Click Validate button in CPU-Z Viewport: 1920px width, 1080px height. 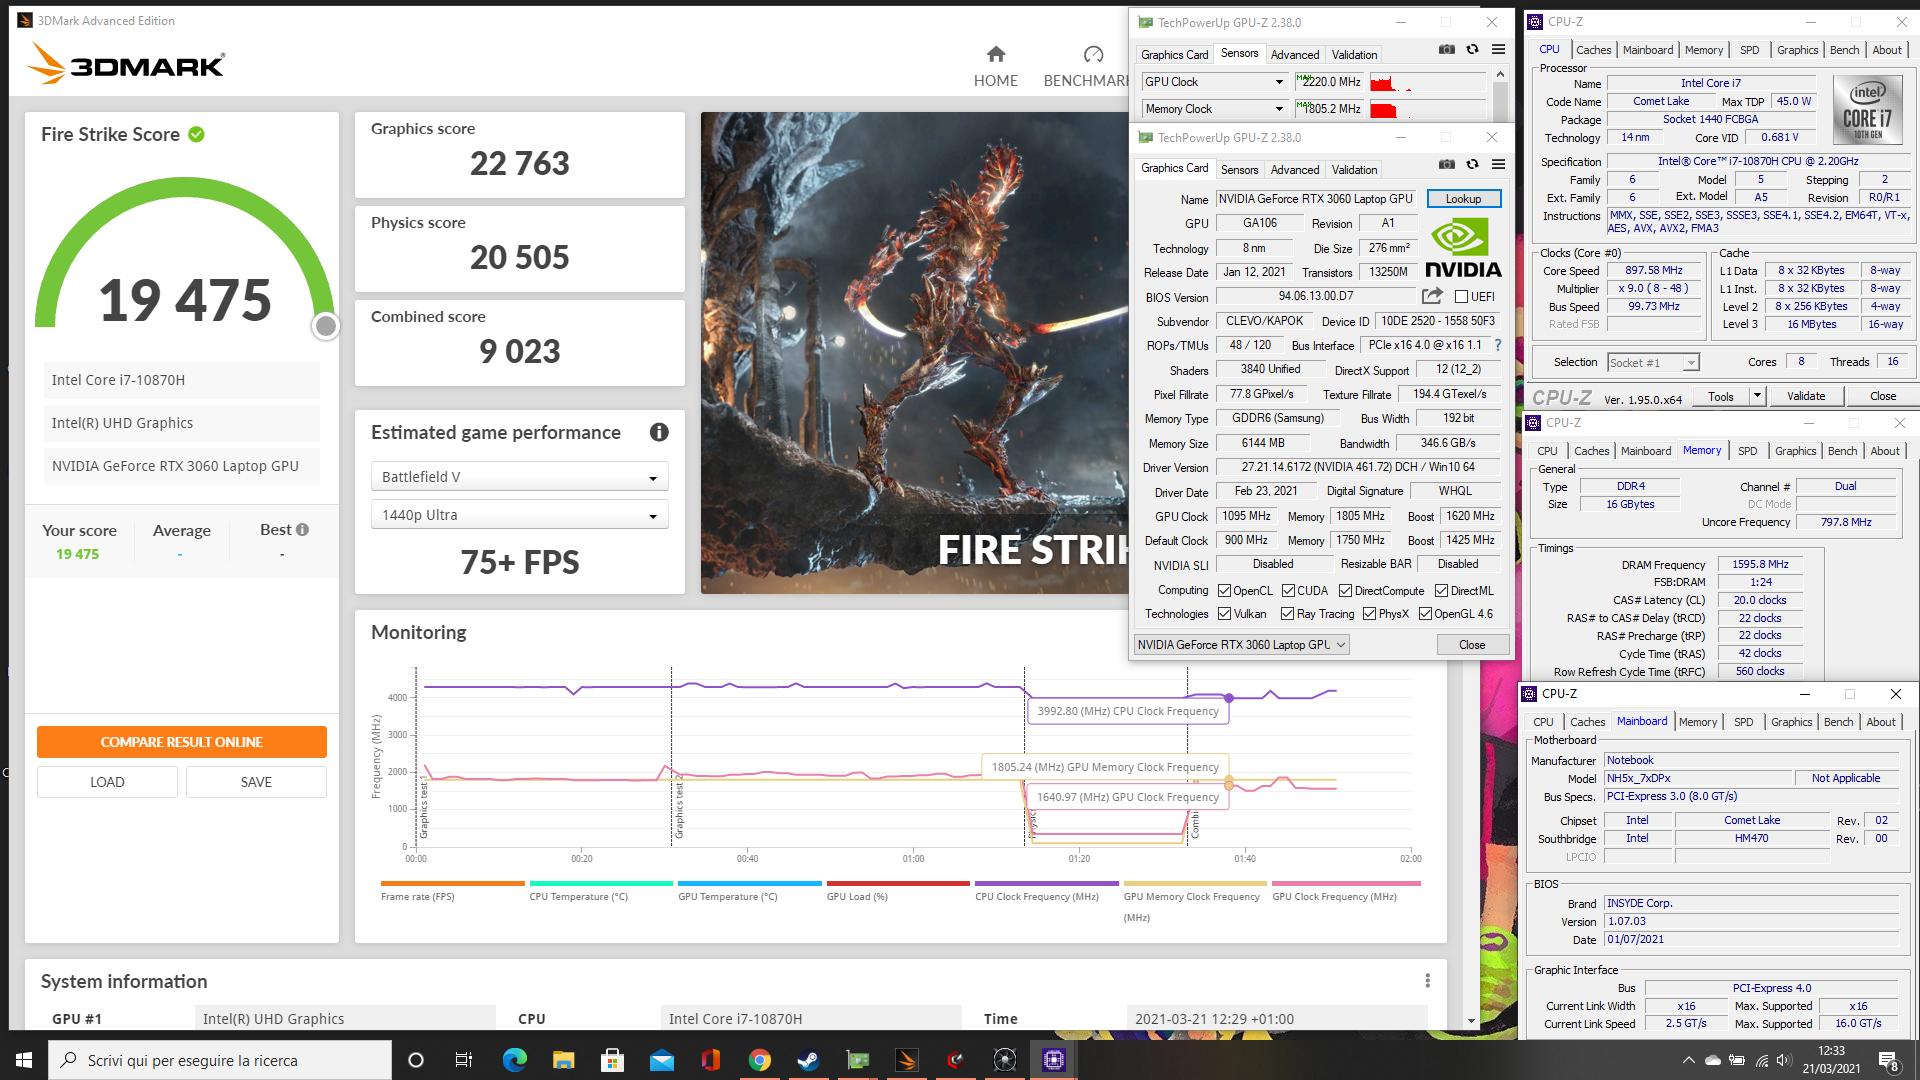click(1805, 396)
